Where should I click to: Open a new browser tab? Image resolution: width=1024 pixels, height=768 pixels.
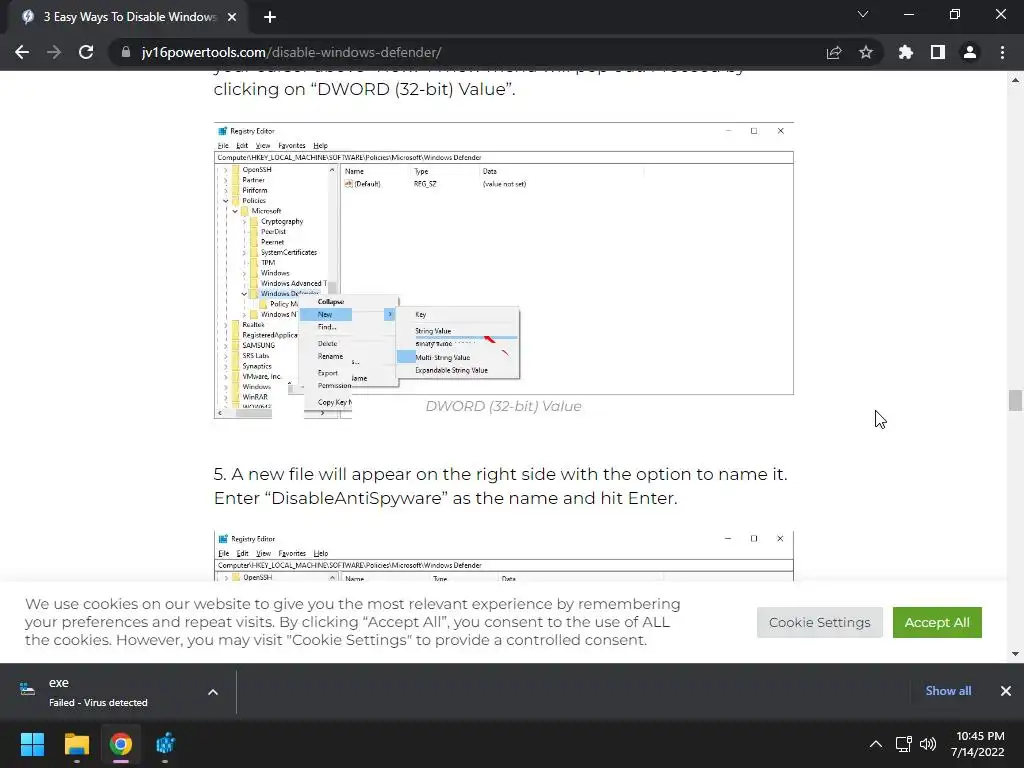pos(270,17)
